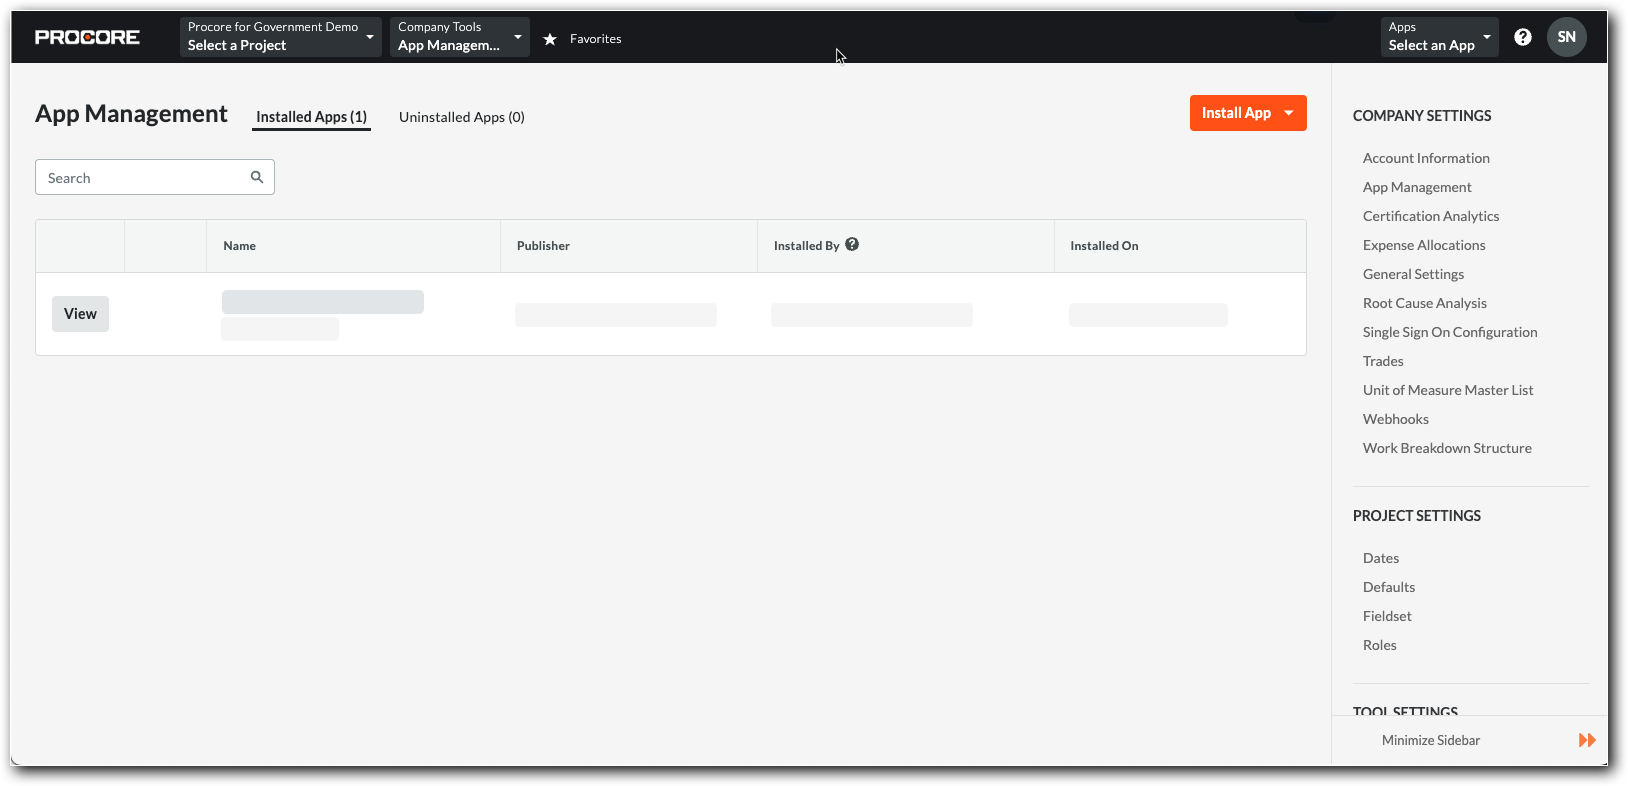Image resolution: width=1628 pixels, height=786 pixels.
Task: Go to Single Sign On Configuration
Action: point(1449,332)
